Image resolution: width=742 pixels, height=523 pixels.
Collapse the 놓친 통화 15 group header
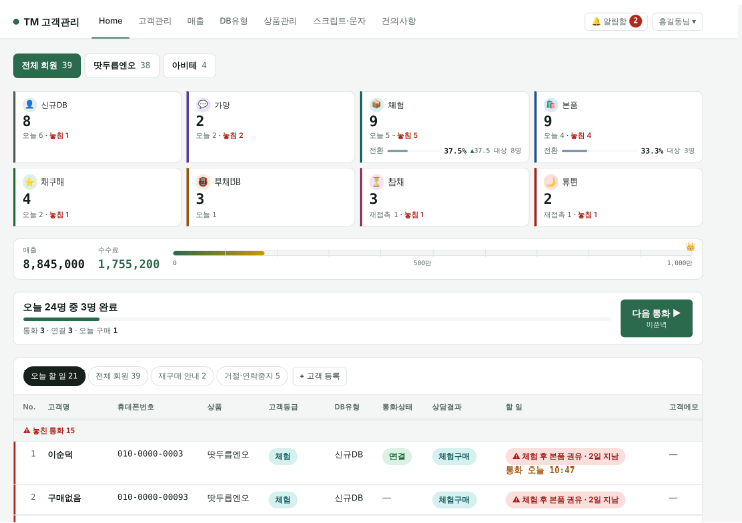(49, 430)
